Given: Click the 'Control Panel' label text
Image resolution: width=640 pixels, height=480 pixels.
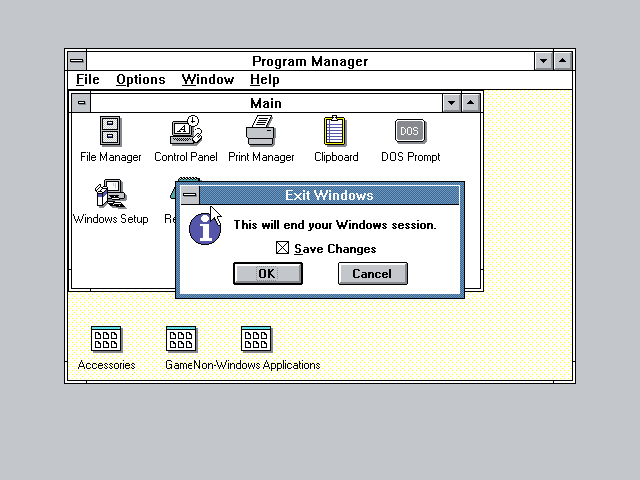Looking at the screenshot, I should tap(186, 157).
